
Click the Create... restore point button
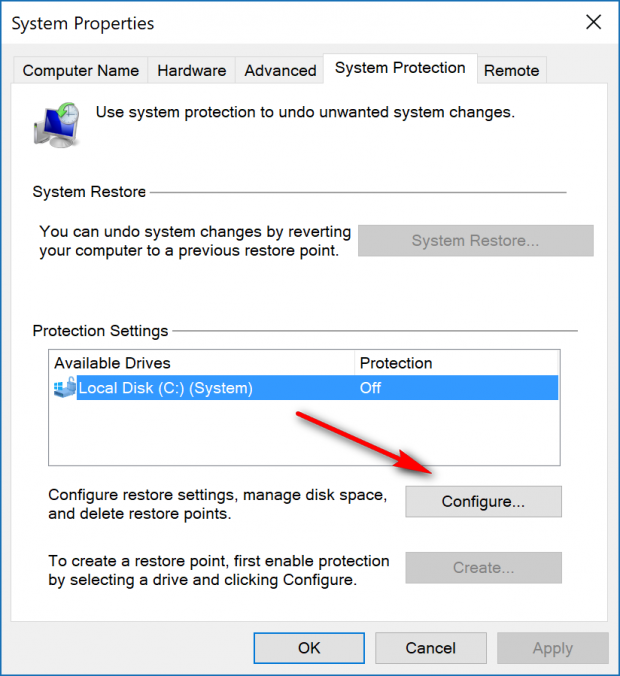coord(483,567)
